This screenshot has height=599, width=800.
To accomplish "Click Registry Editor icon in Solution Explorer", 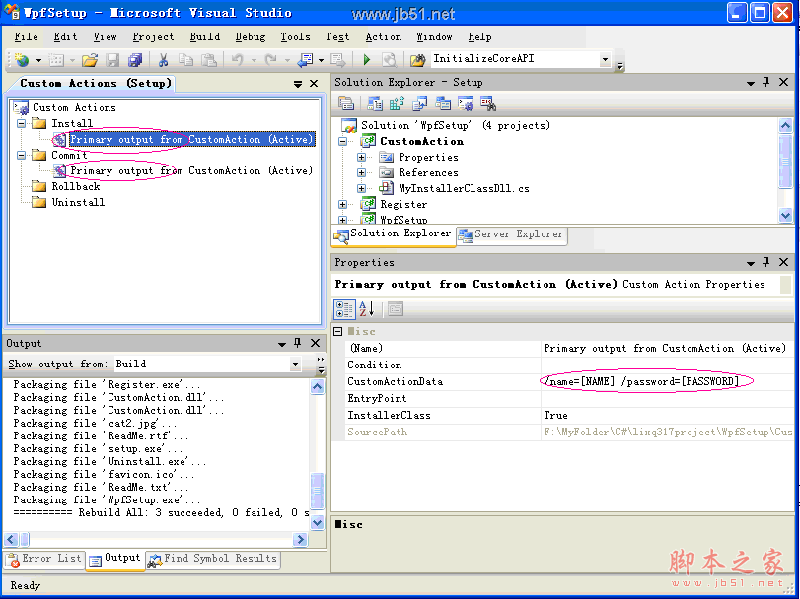I will 397,104.
